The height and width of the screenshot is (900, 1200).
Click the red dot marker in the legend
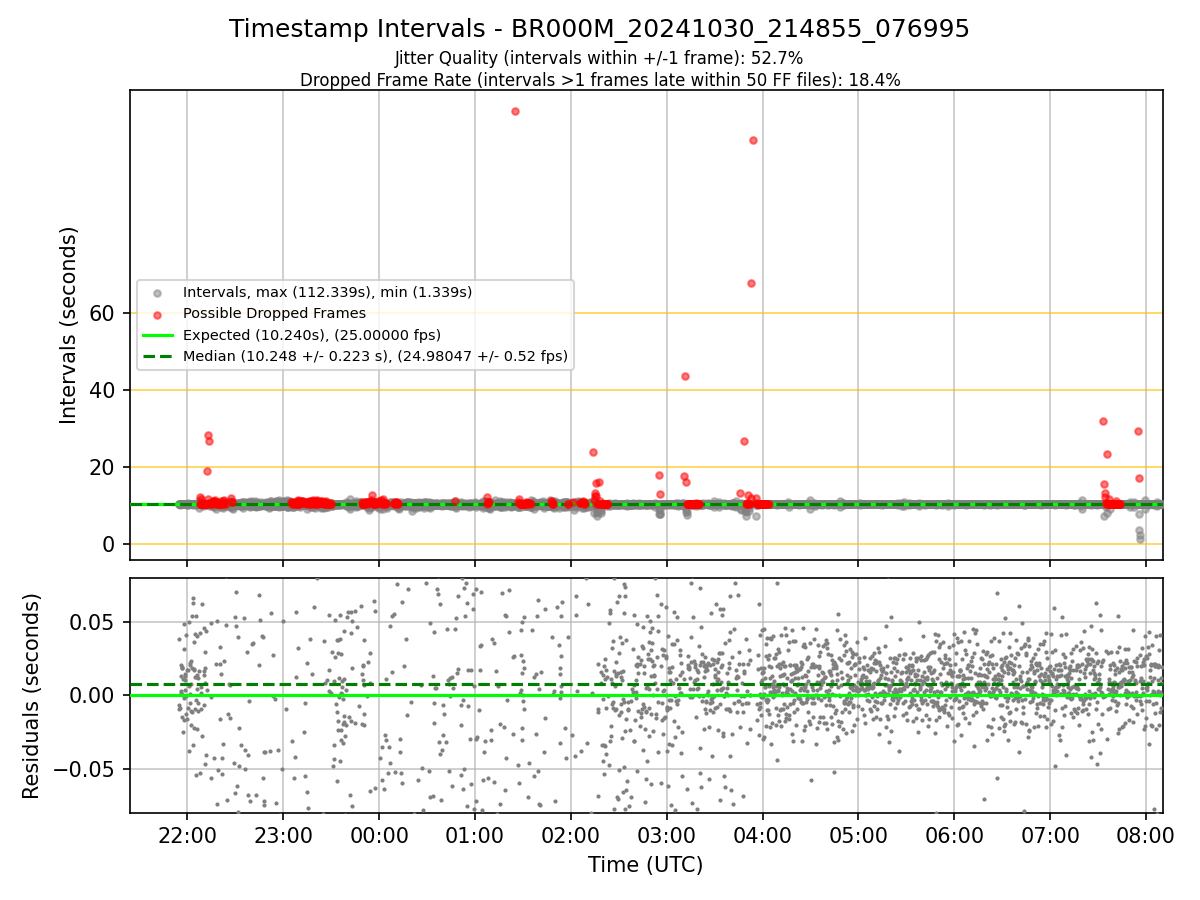pos(157,314)
